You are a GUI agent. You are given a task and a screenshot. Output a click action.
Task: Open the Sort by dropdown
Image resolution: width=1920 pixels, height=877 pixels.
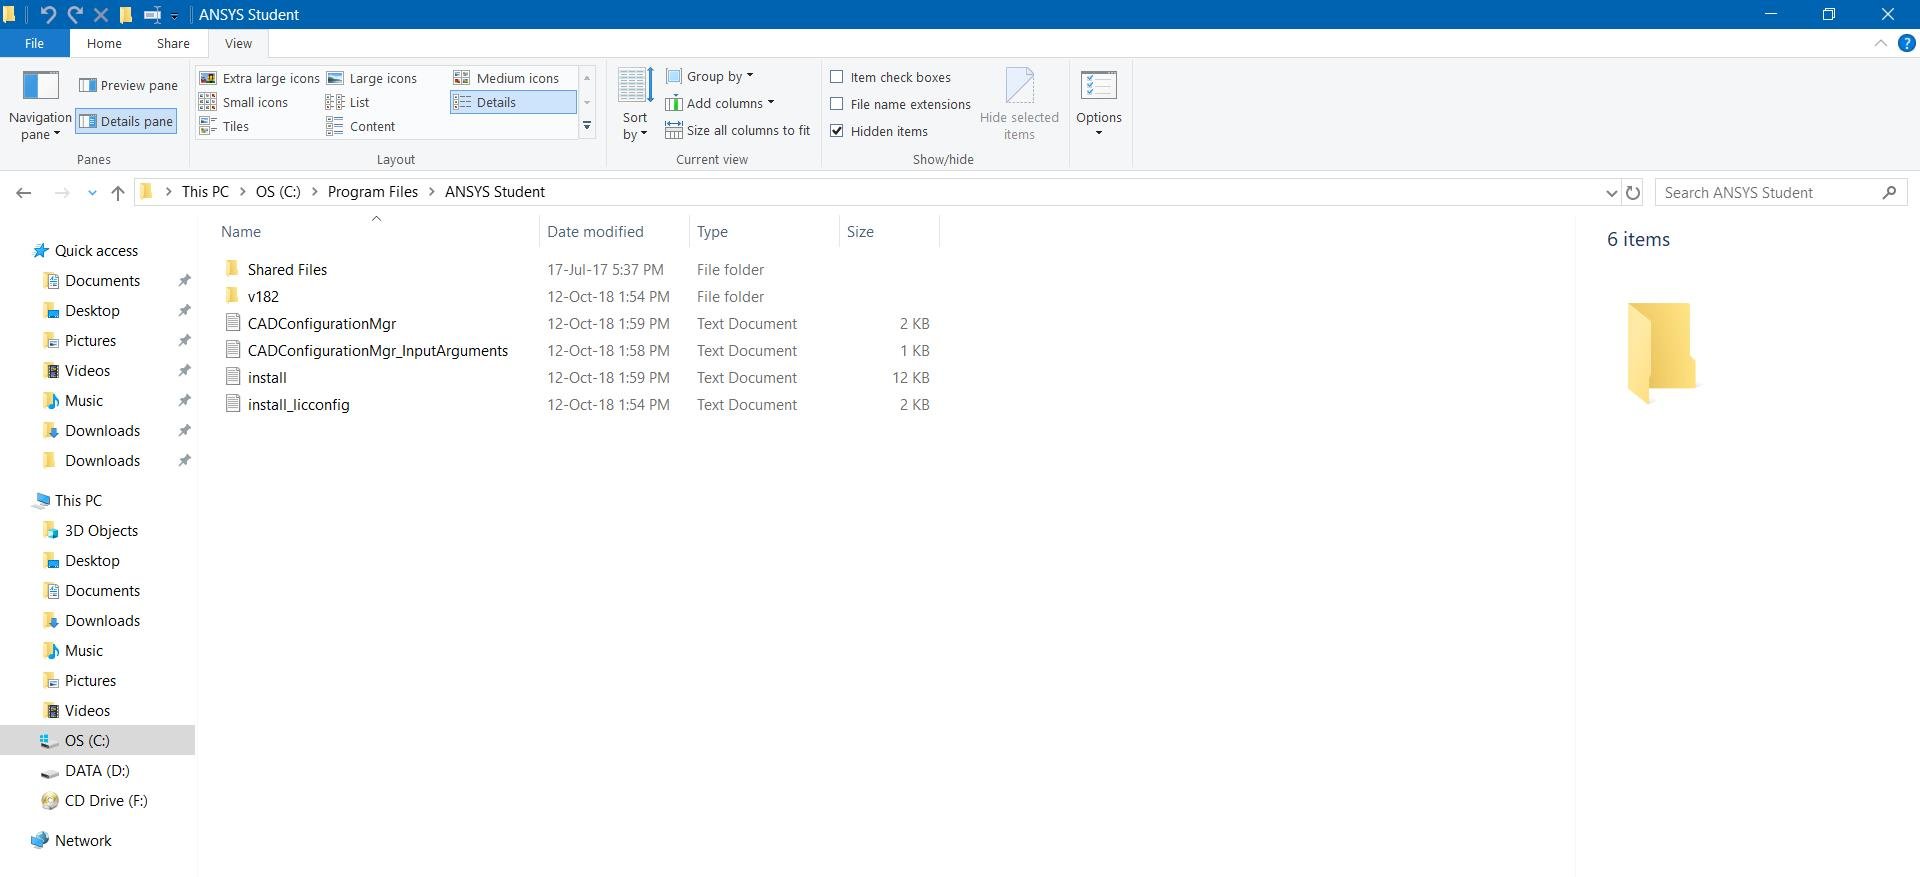click(635, 106)
